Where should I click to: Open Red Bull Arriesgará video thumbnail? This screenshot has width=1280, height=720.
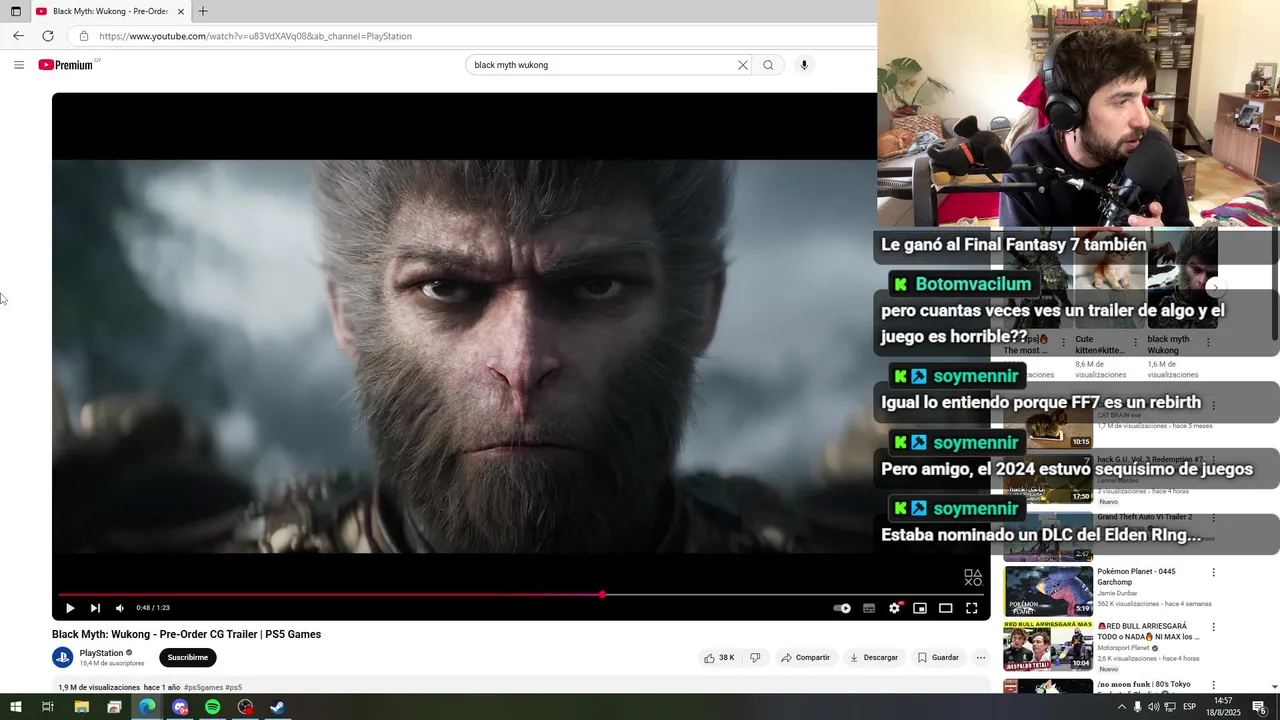tap(1048, 646)
